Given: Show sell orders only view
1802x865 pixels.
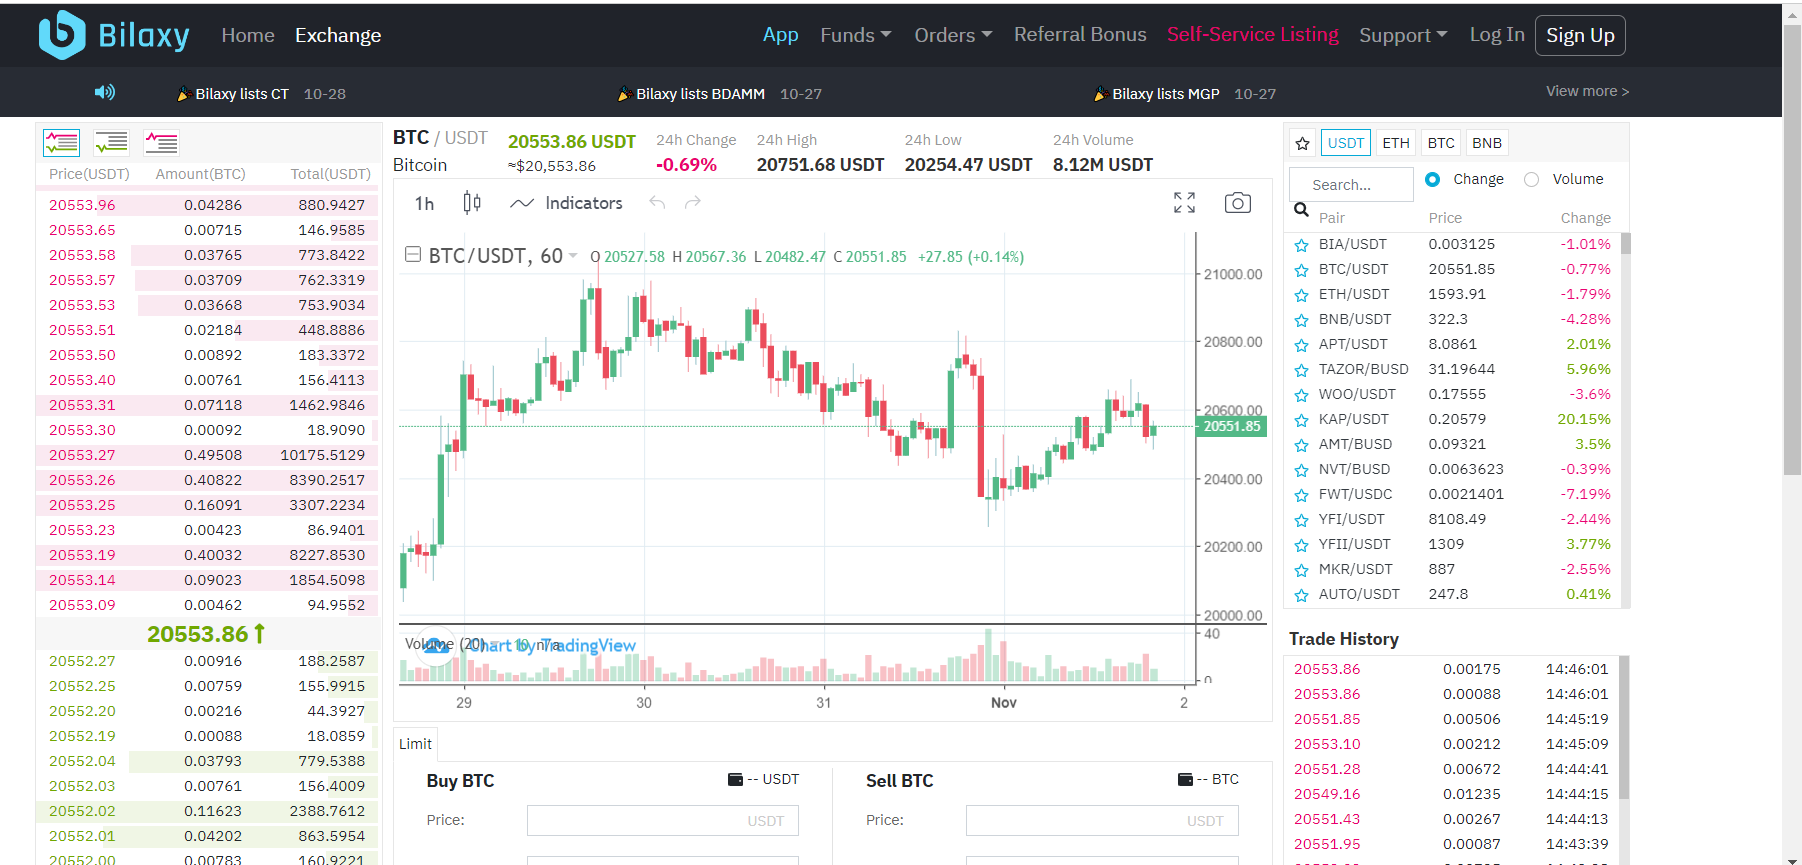Looking at the screenshot, I should [x=161, y=143].
